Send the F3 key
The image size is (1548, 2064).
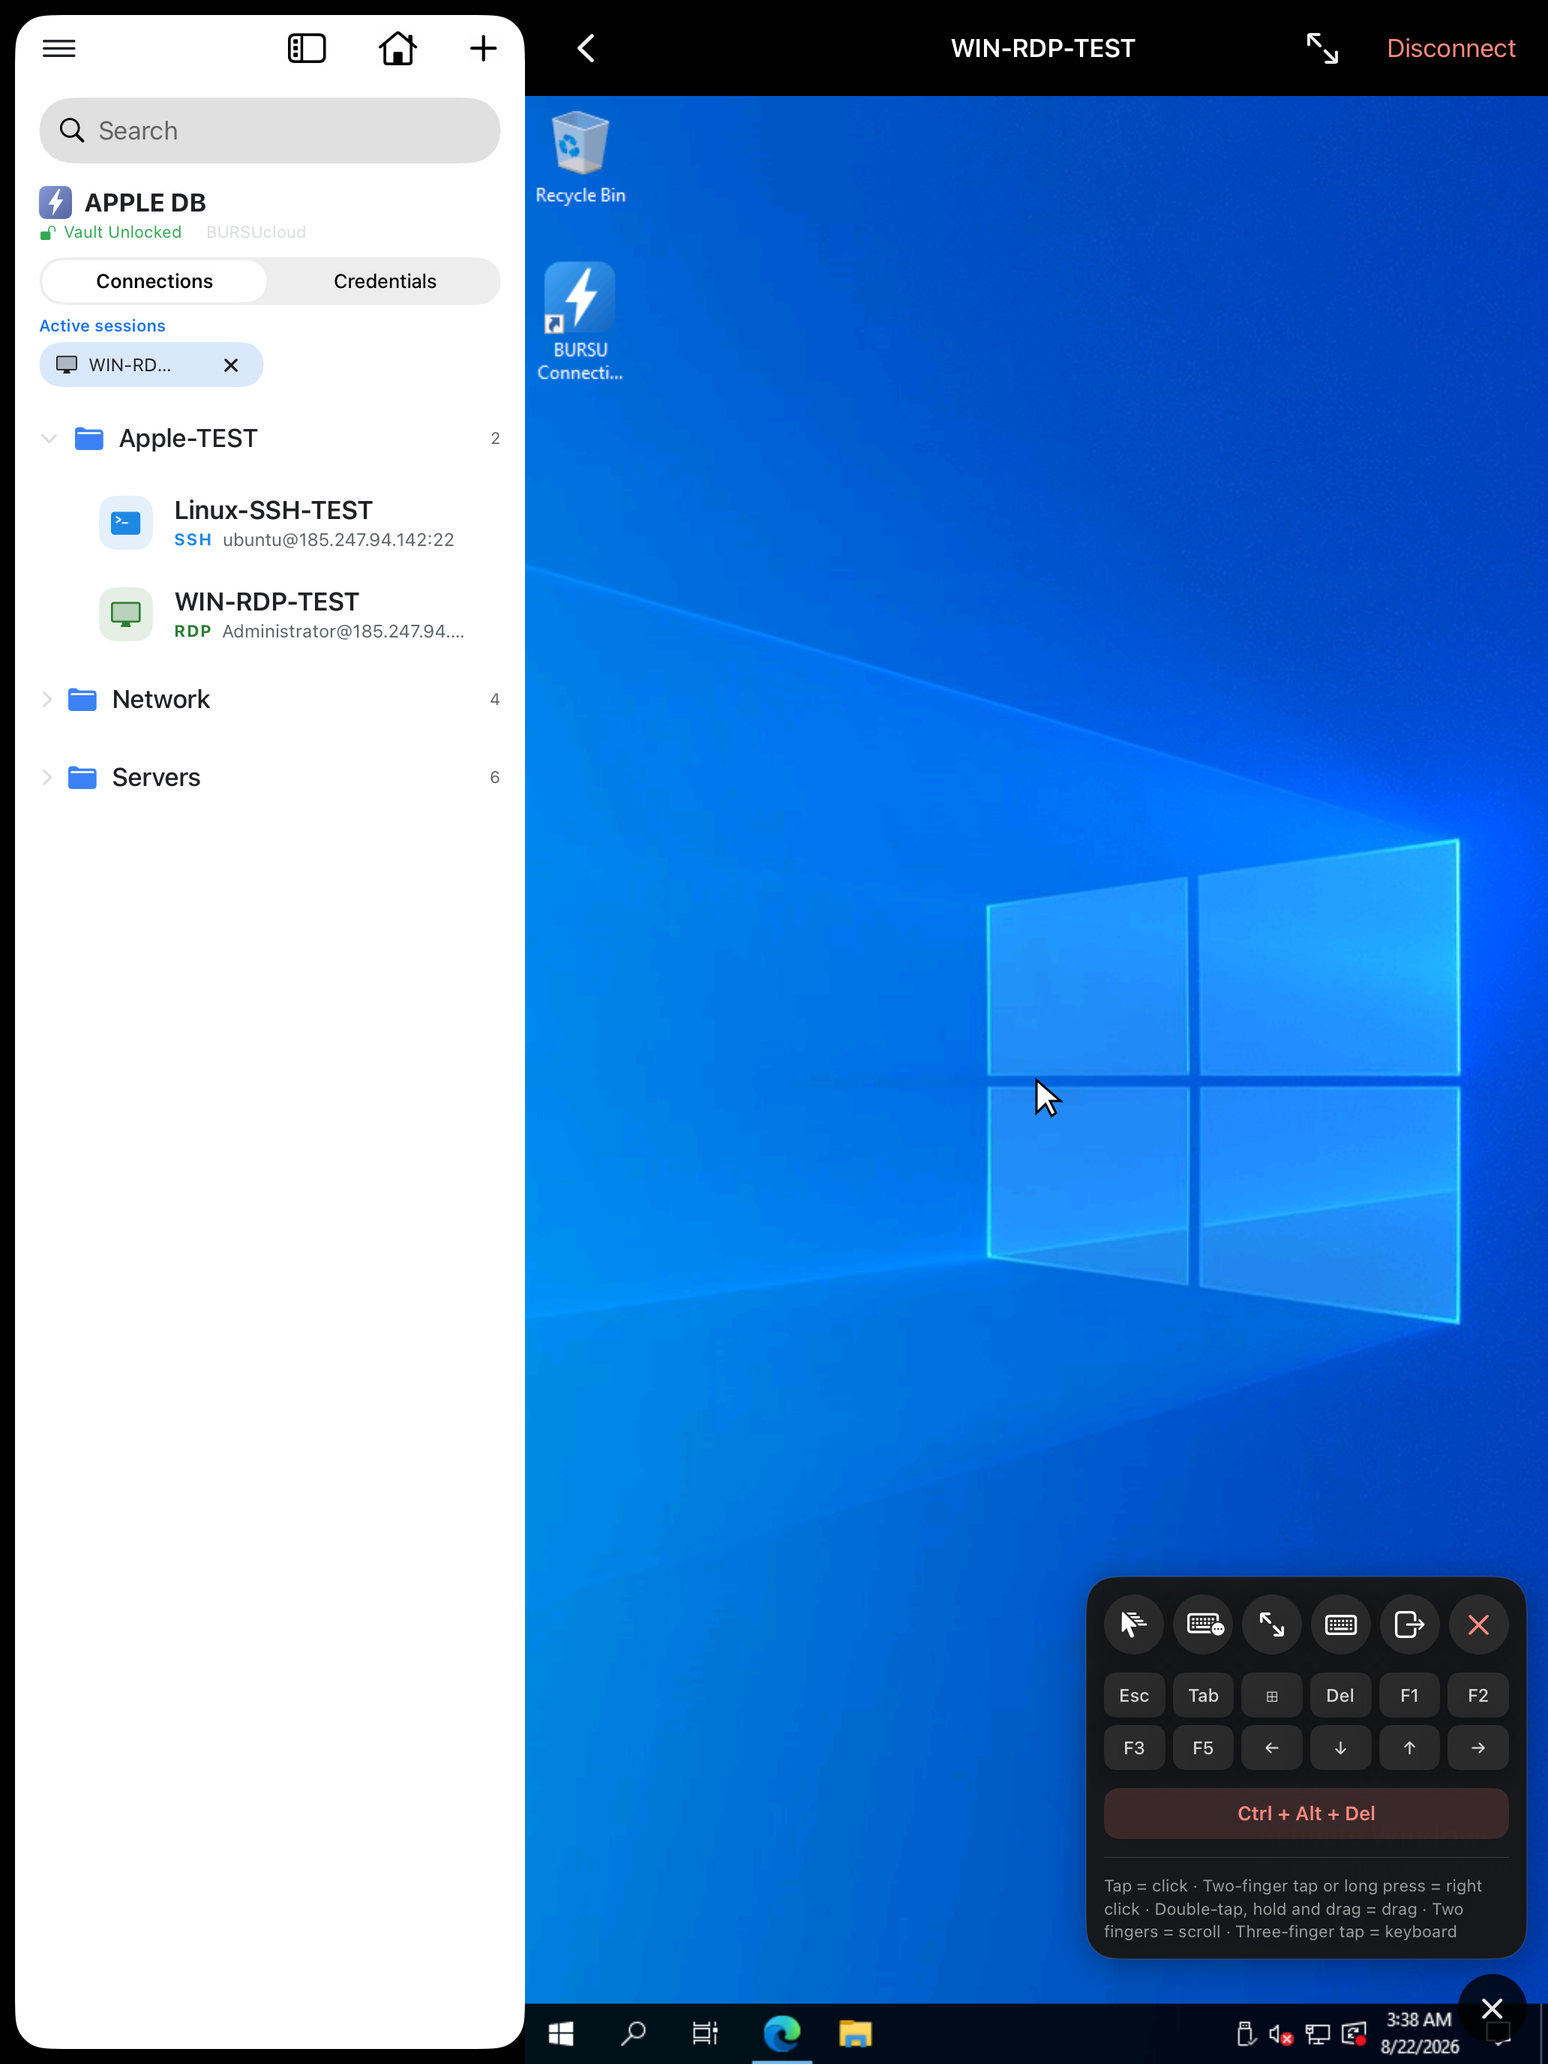tap(1133, 1748)
